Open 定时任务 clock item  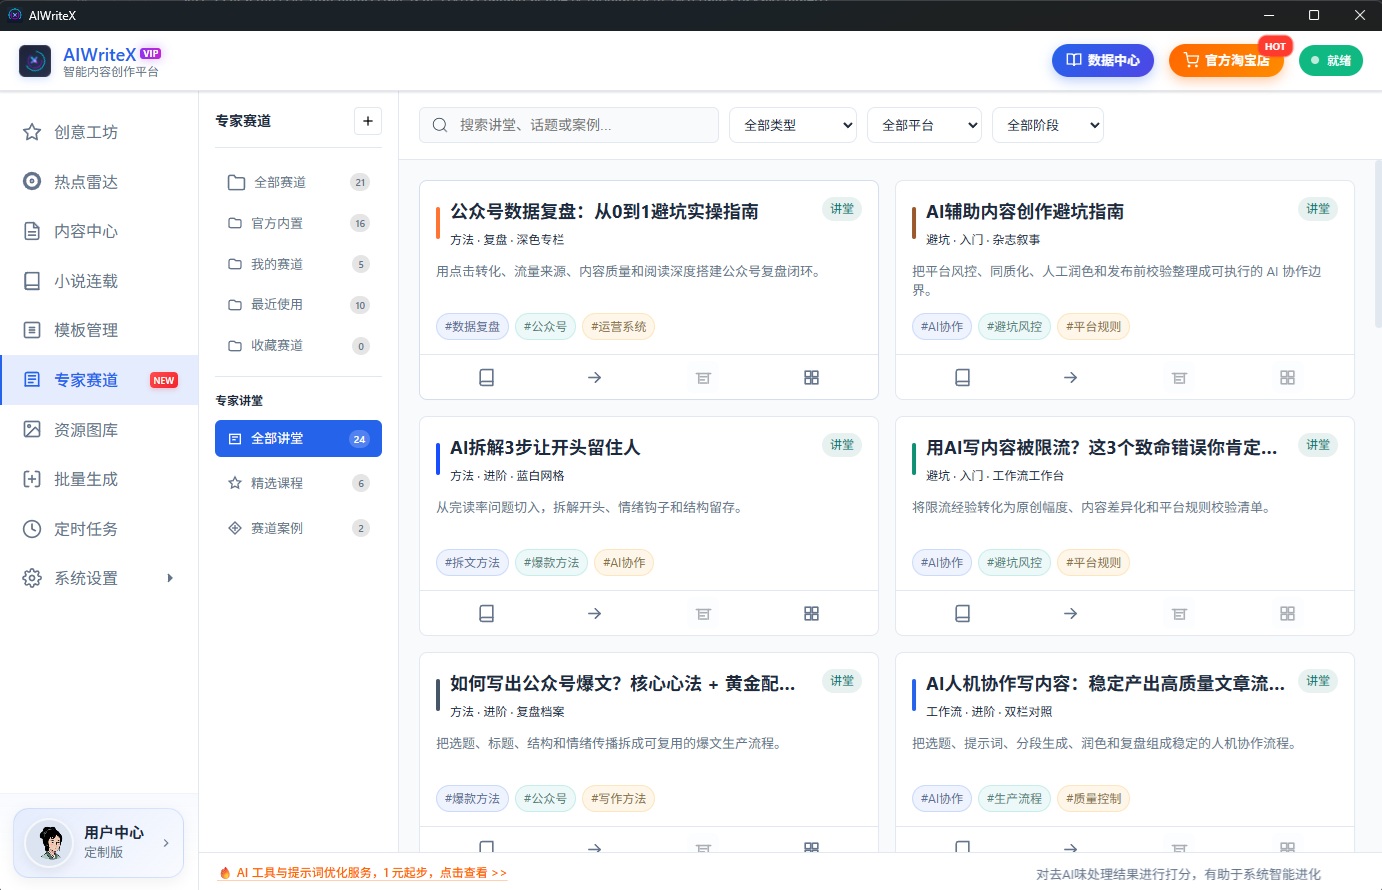tap(99, 529)
